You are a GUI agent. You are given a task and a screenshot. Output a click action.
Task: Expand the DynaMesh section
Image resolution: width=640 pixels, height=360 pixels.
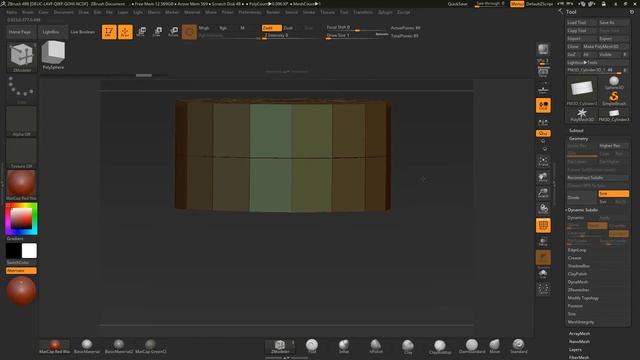tap(578, 282)
